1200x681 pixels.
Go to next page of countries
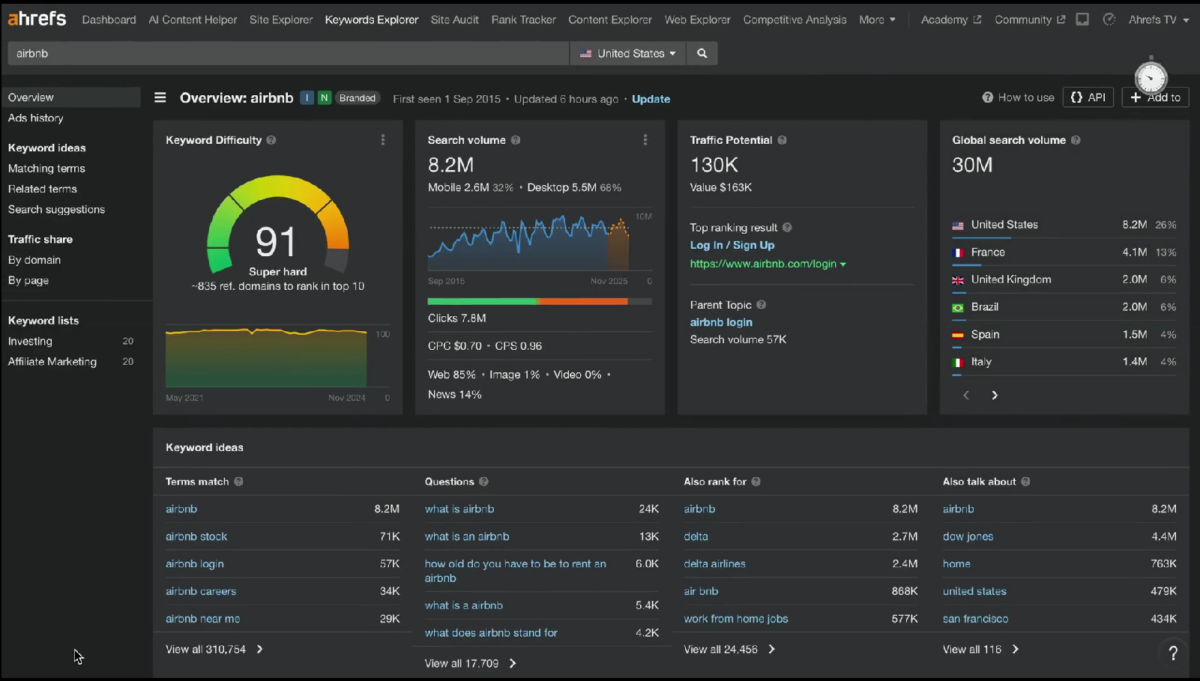(994, 396)
